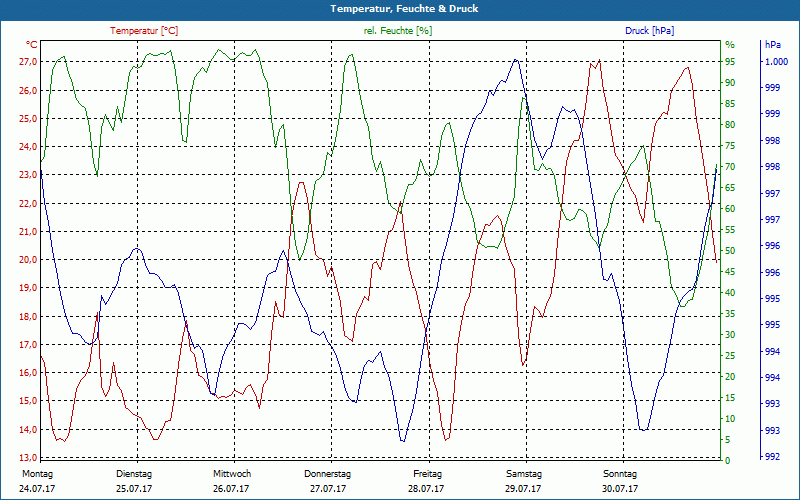Click the '19,0' temperature axis value

28,288
